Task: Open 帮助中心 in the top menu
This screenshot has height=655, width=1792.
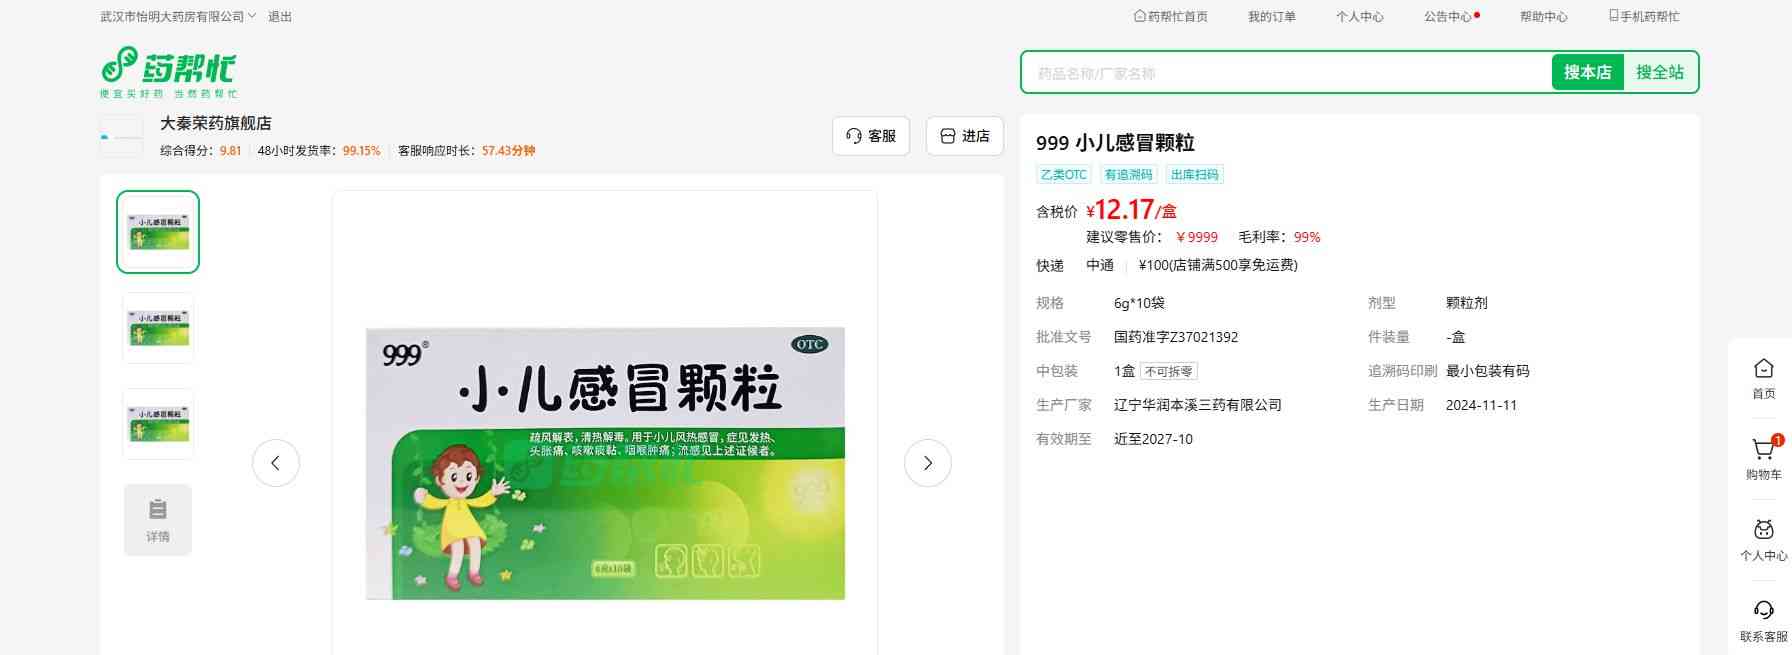Action: [x=1543, y=17]
